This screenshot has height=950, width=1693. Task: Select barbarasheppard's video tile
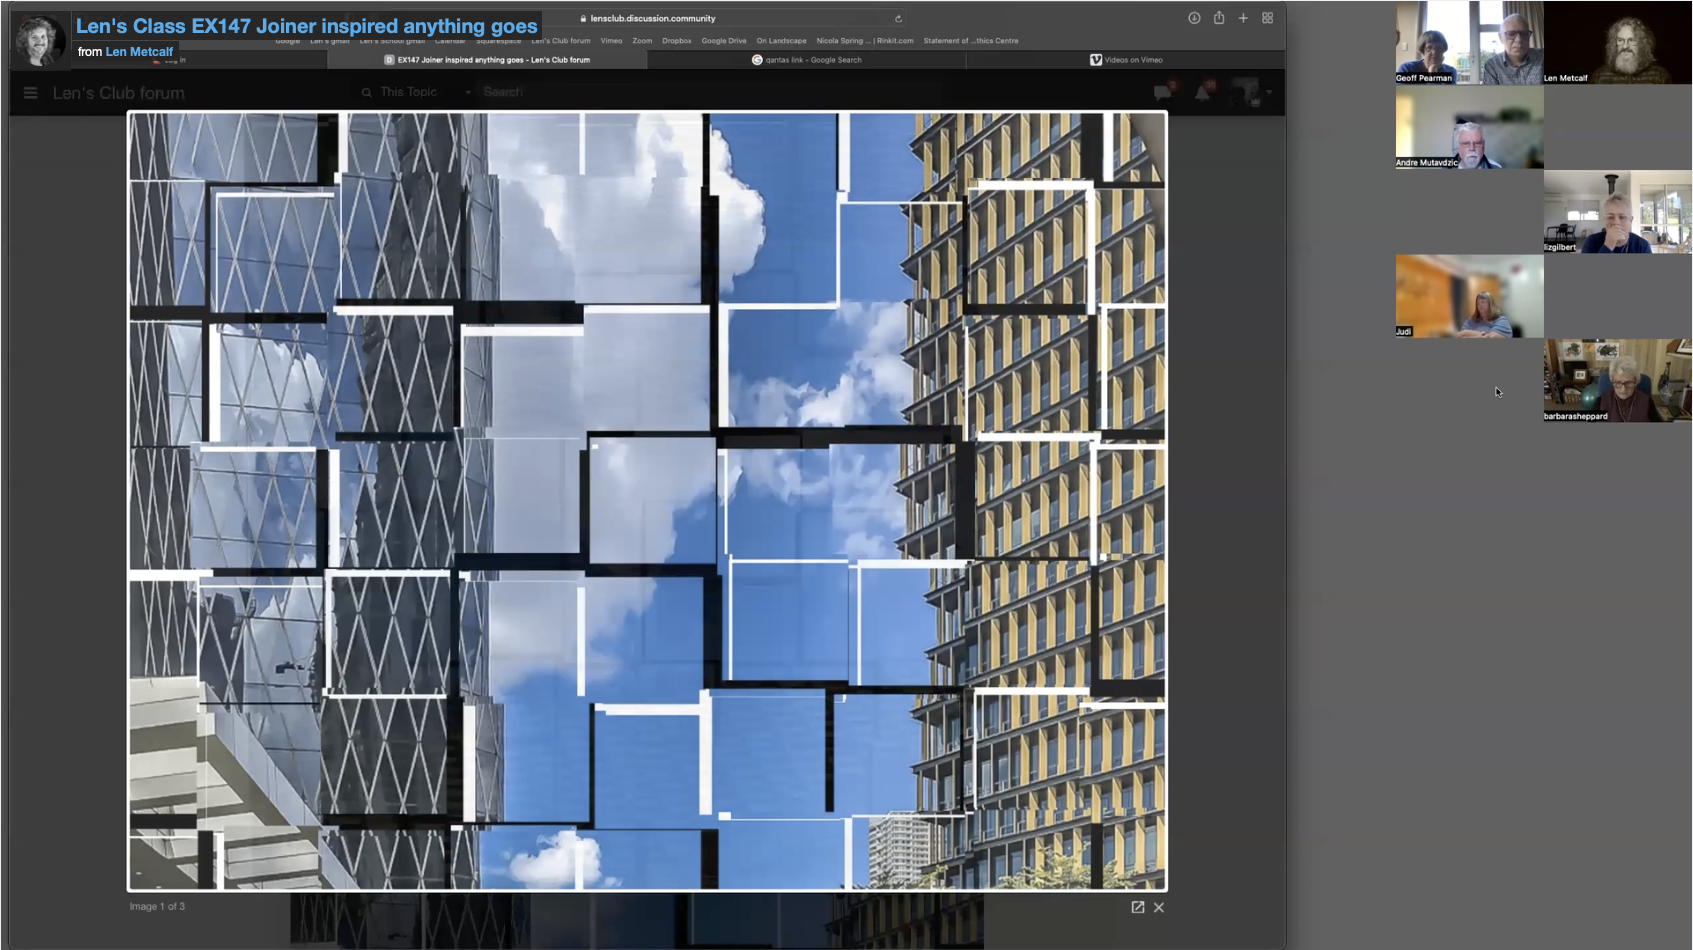point(1617,380)
